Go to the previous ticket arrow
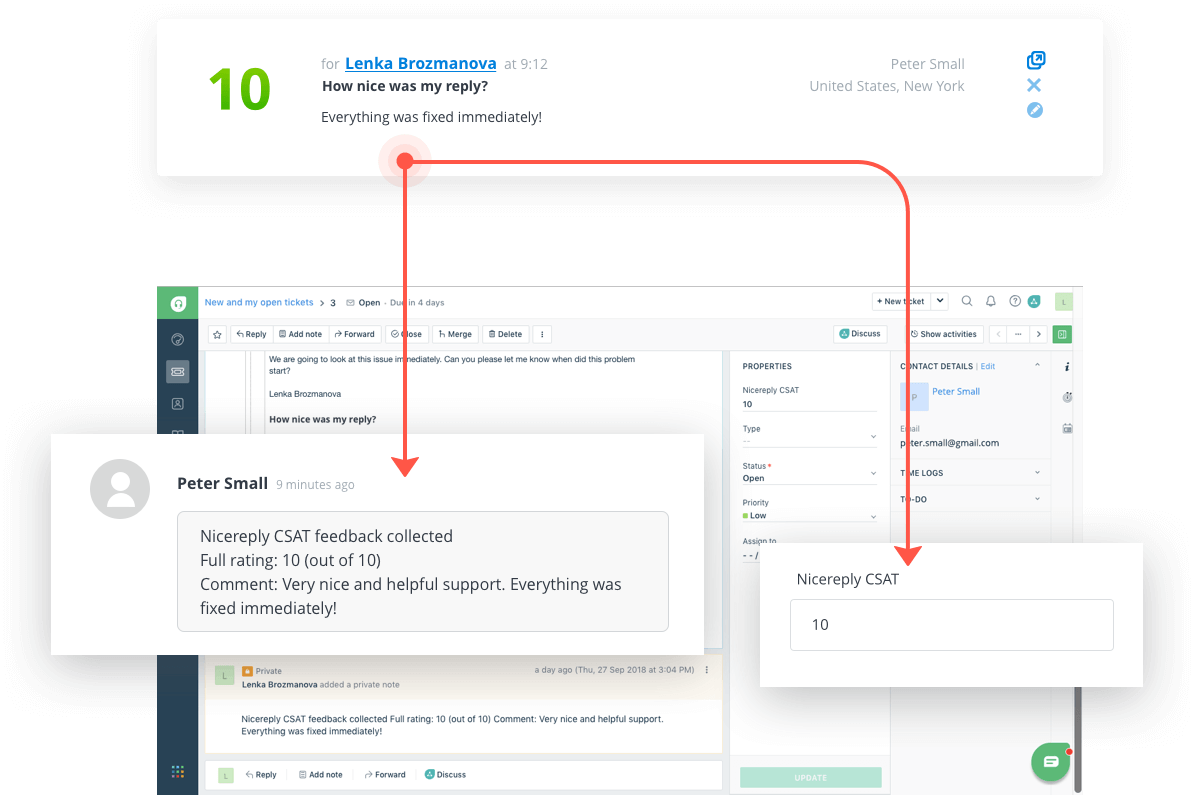 [998, 334]
